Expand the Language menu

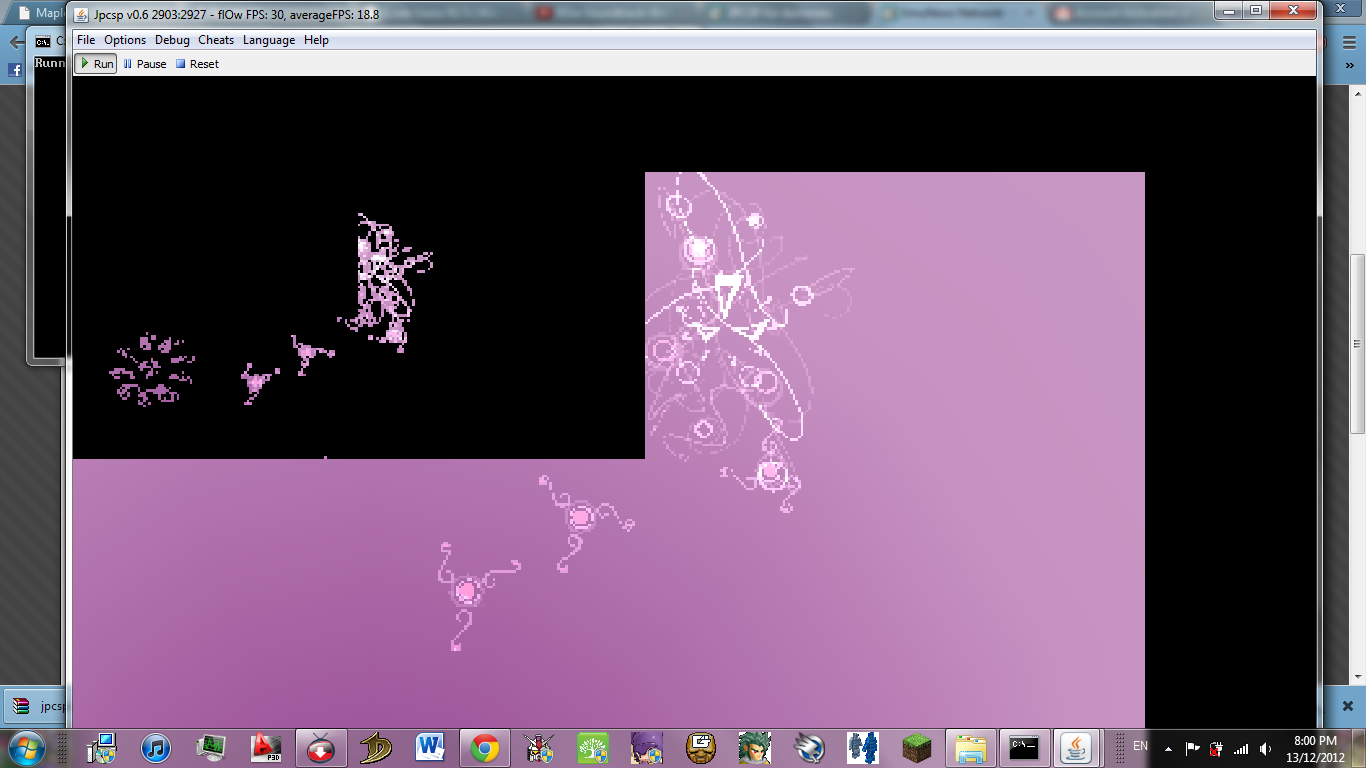[269, 40]
